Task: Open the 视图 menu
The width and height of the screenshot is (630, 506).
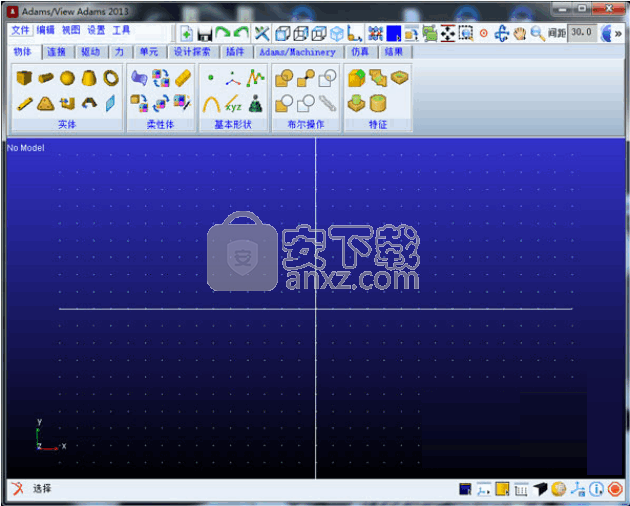Action: [71, 30]
